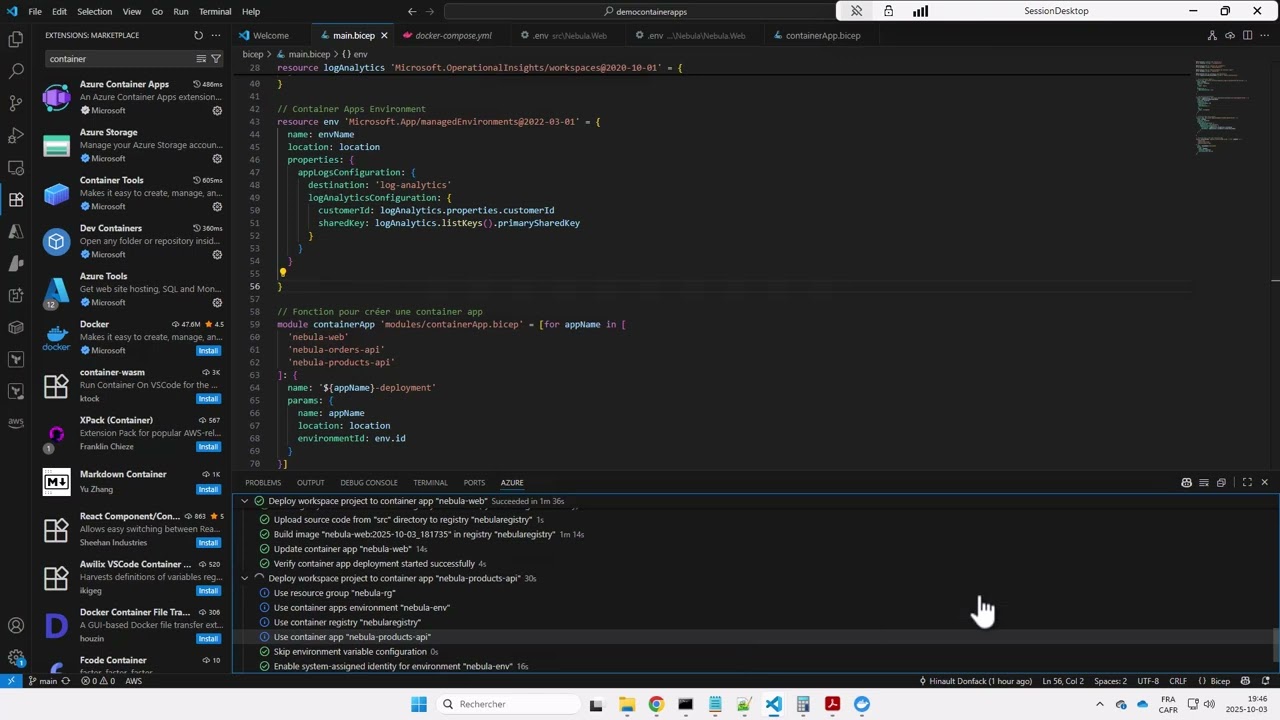This screenshot has width=1280, height=720.
Task: Split the editor to the right
Action: click(x=1247, y=35)
